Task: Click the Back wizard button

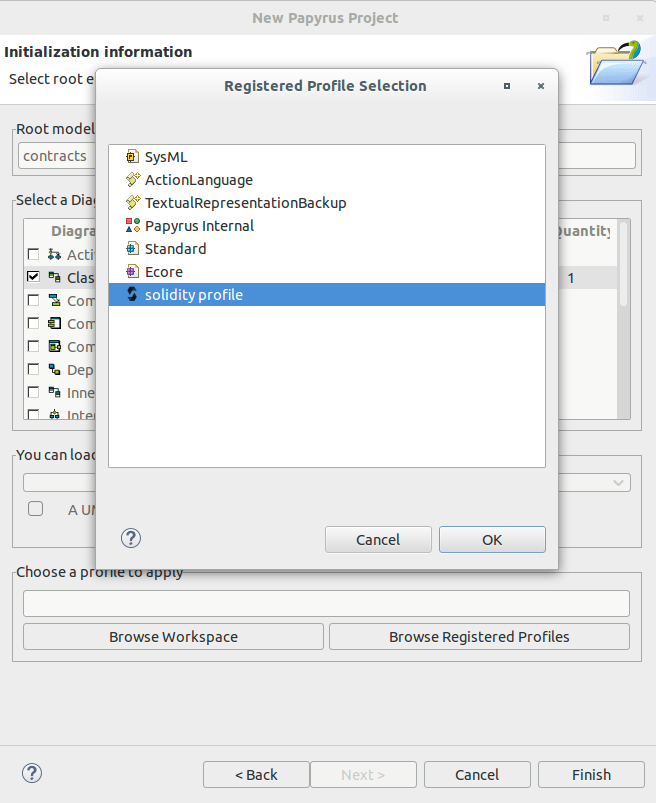Action: 256,774
